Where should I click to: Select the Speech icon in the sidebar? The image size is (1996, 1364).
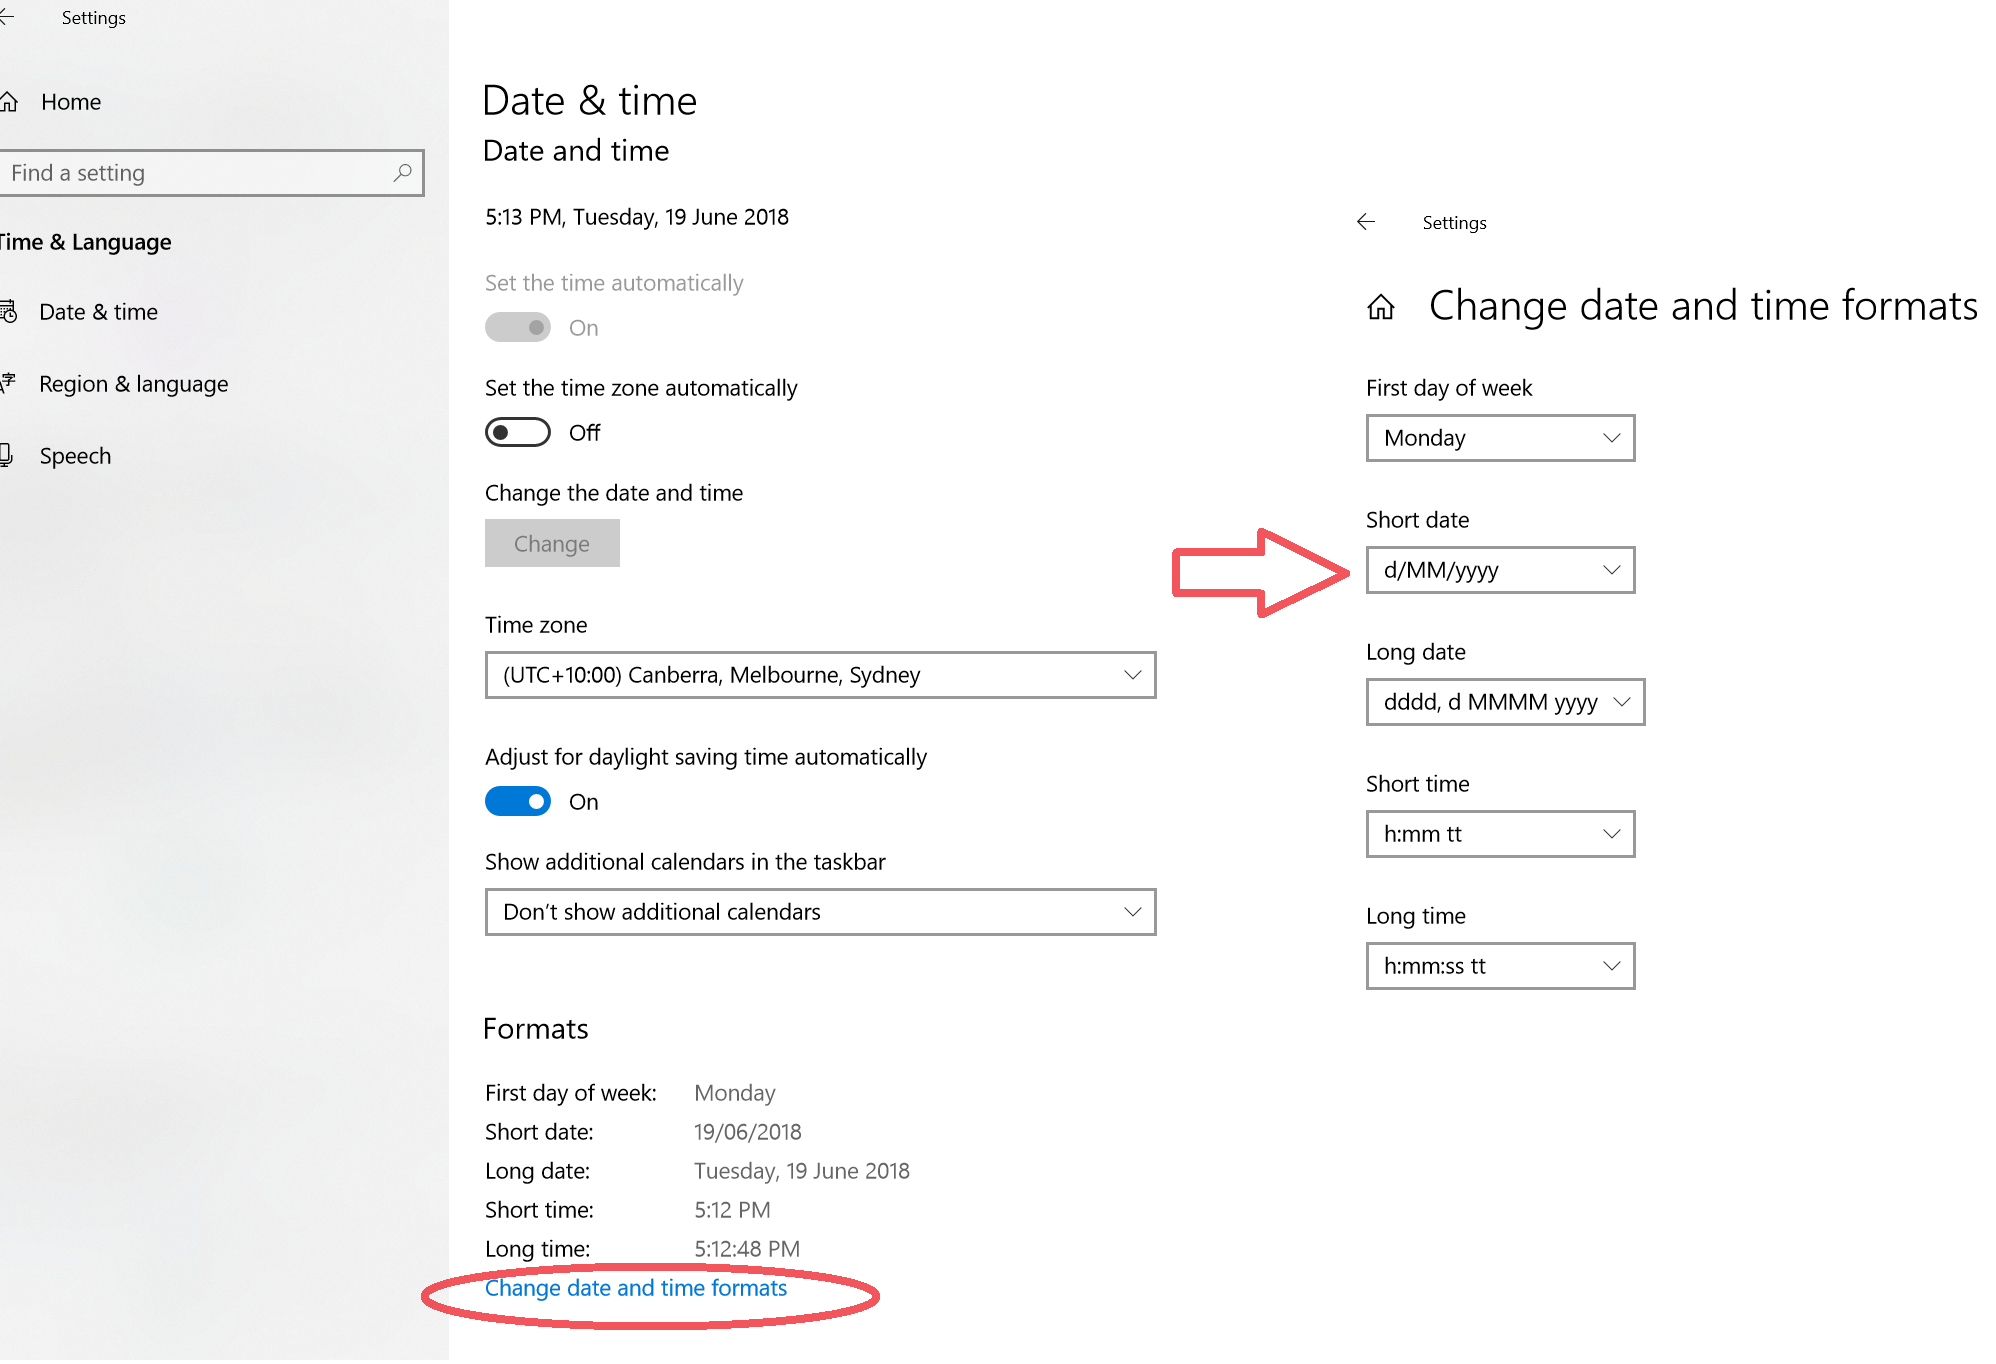(8, 455)
